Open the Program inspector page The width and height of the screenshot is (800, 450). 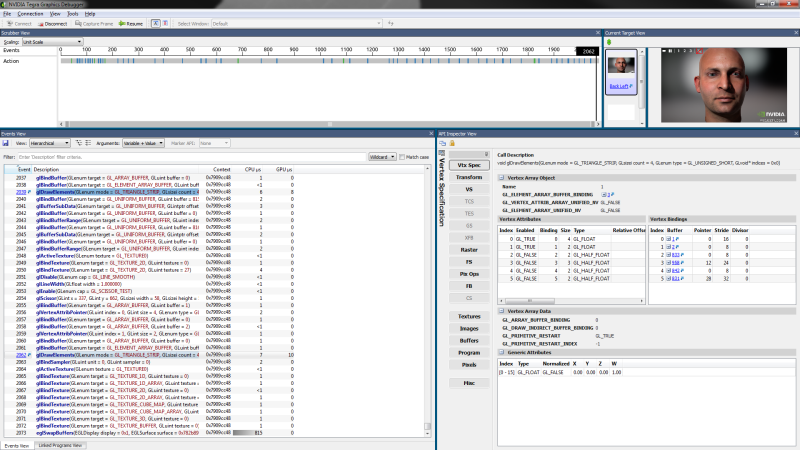pyautogui.click(x=469, y=353)
